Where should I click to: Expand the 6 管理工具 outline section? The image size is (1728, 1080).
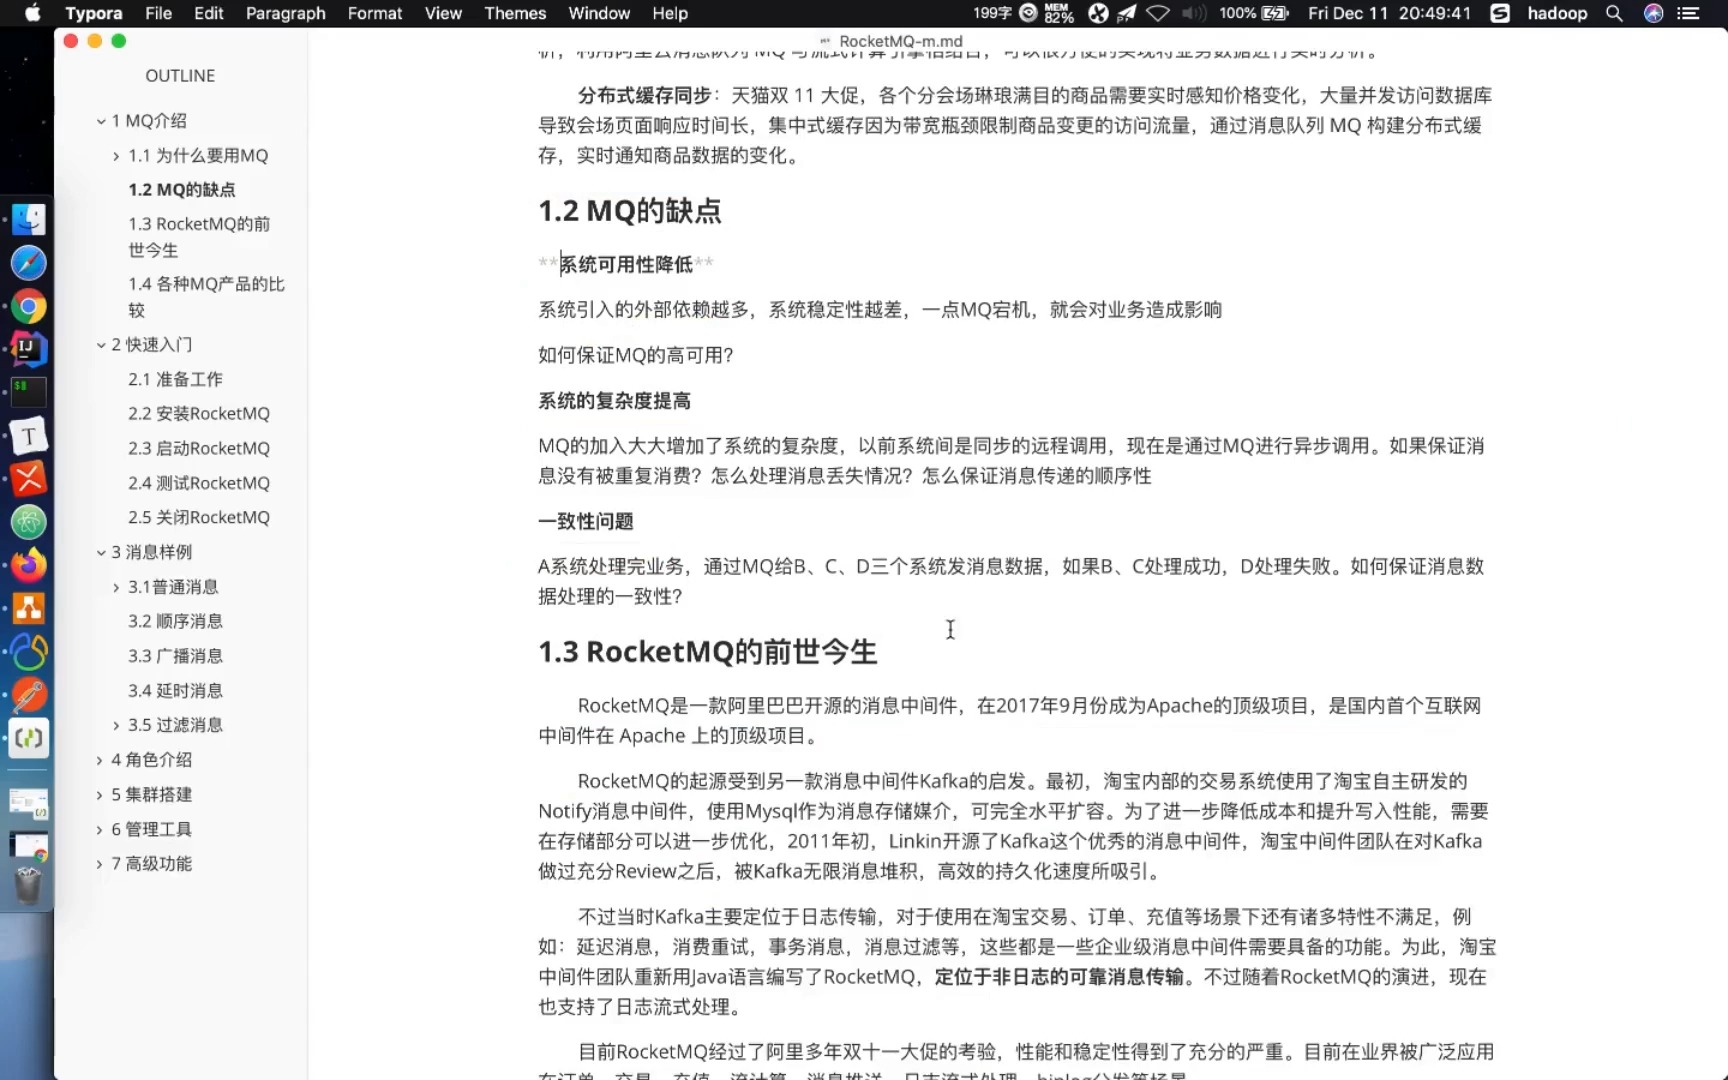(99, 829)
